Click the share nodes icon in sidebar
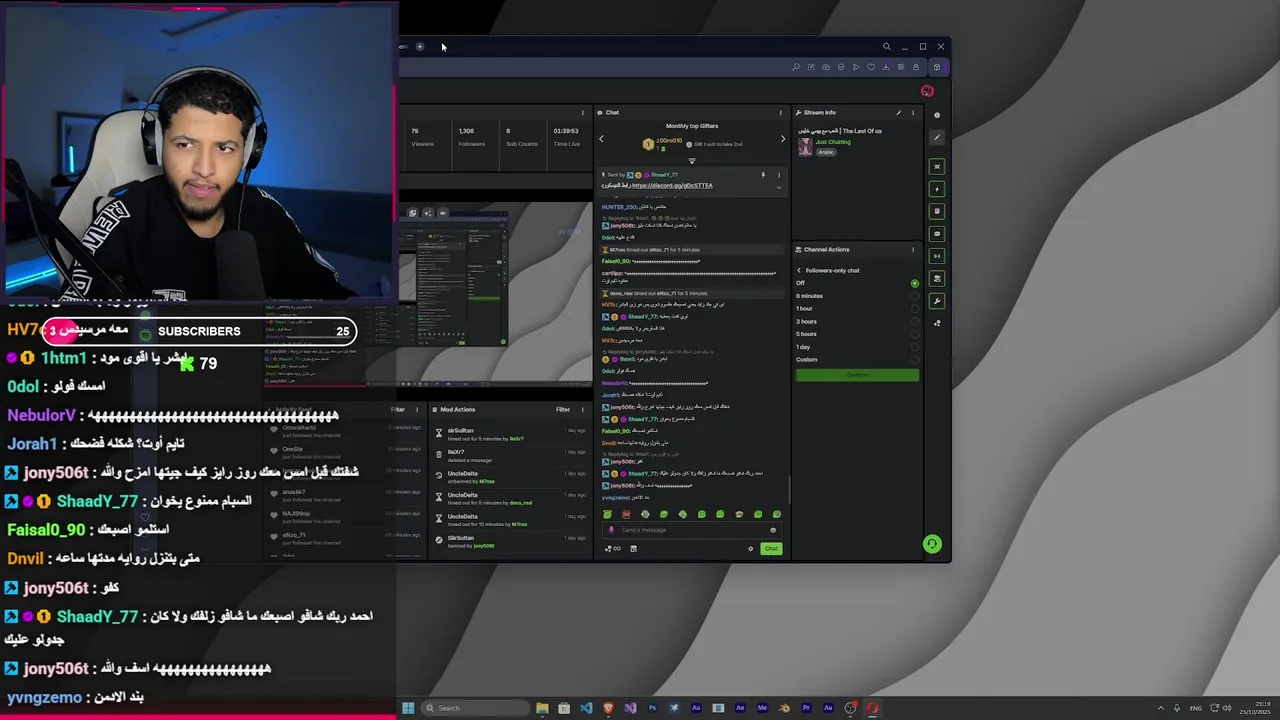Viewport: 1280px width, 720px height. pyautogui.click(x=937, y=323)
